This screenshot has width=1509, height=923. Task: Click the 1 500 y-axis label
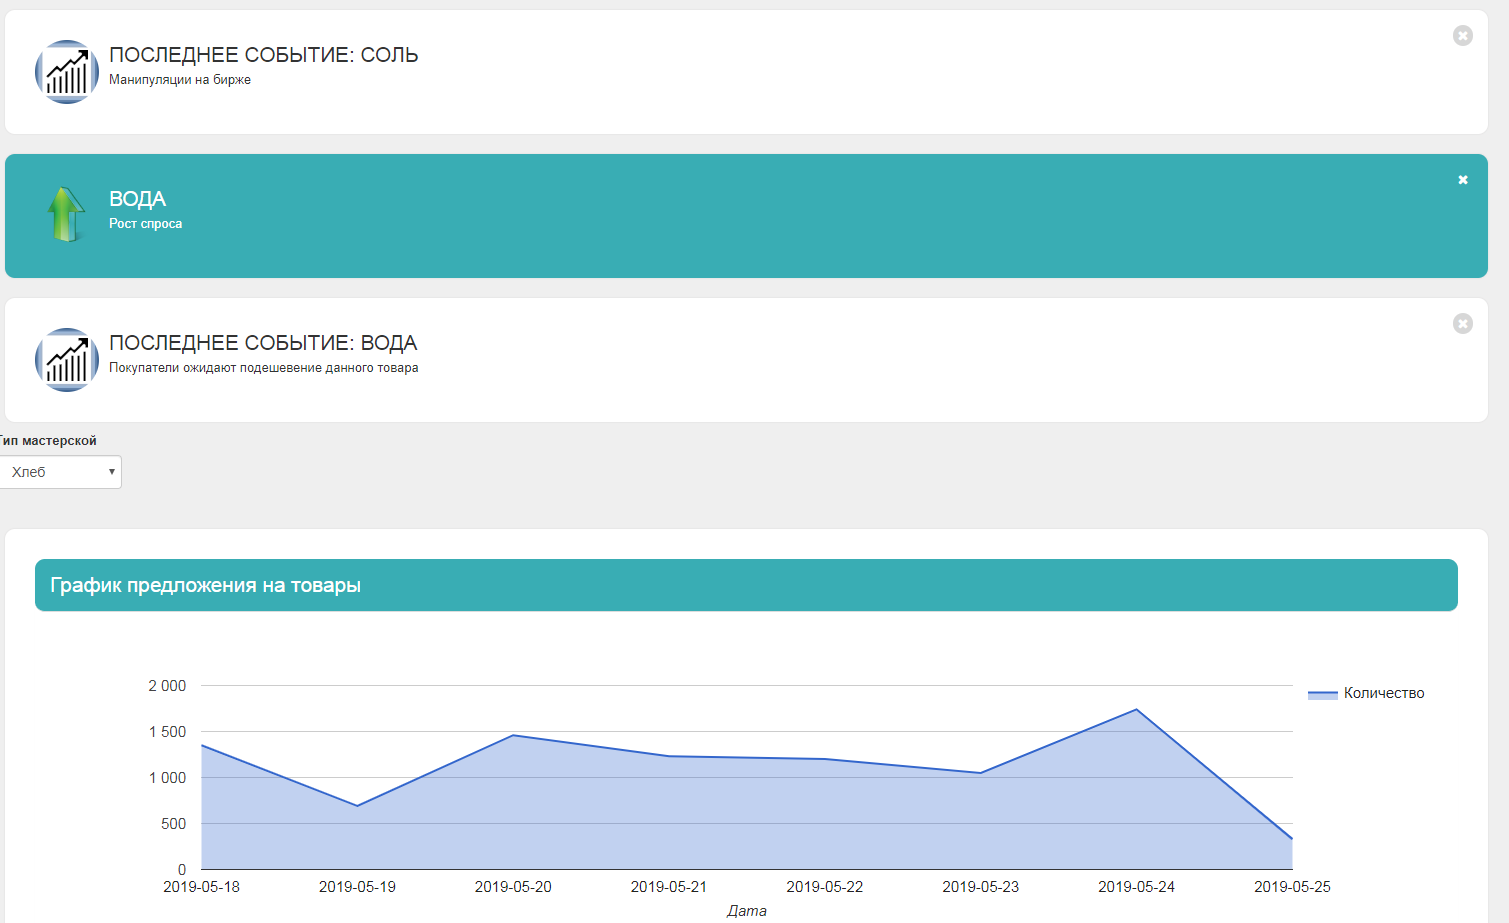[167, 732]
